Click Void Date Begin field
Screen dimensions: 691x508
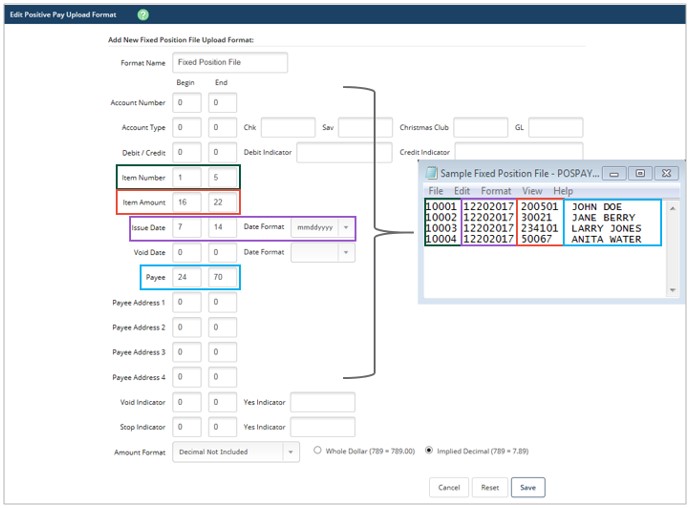point(187,252)
